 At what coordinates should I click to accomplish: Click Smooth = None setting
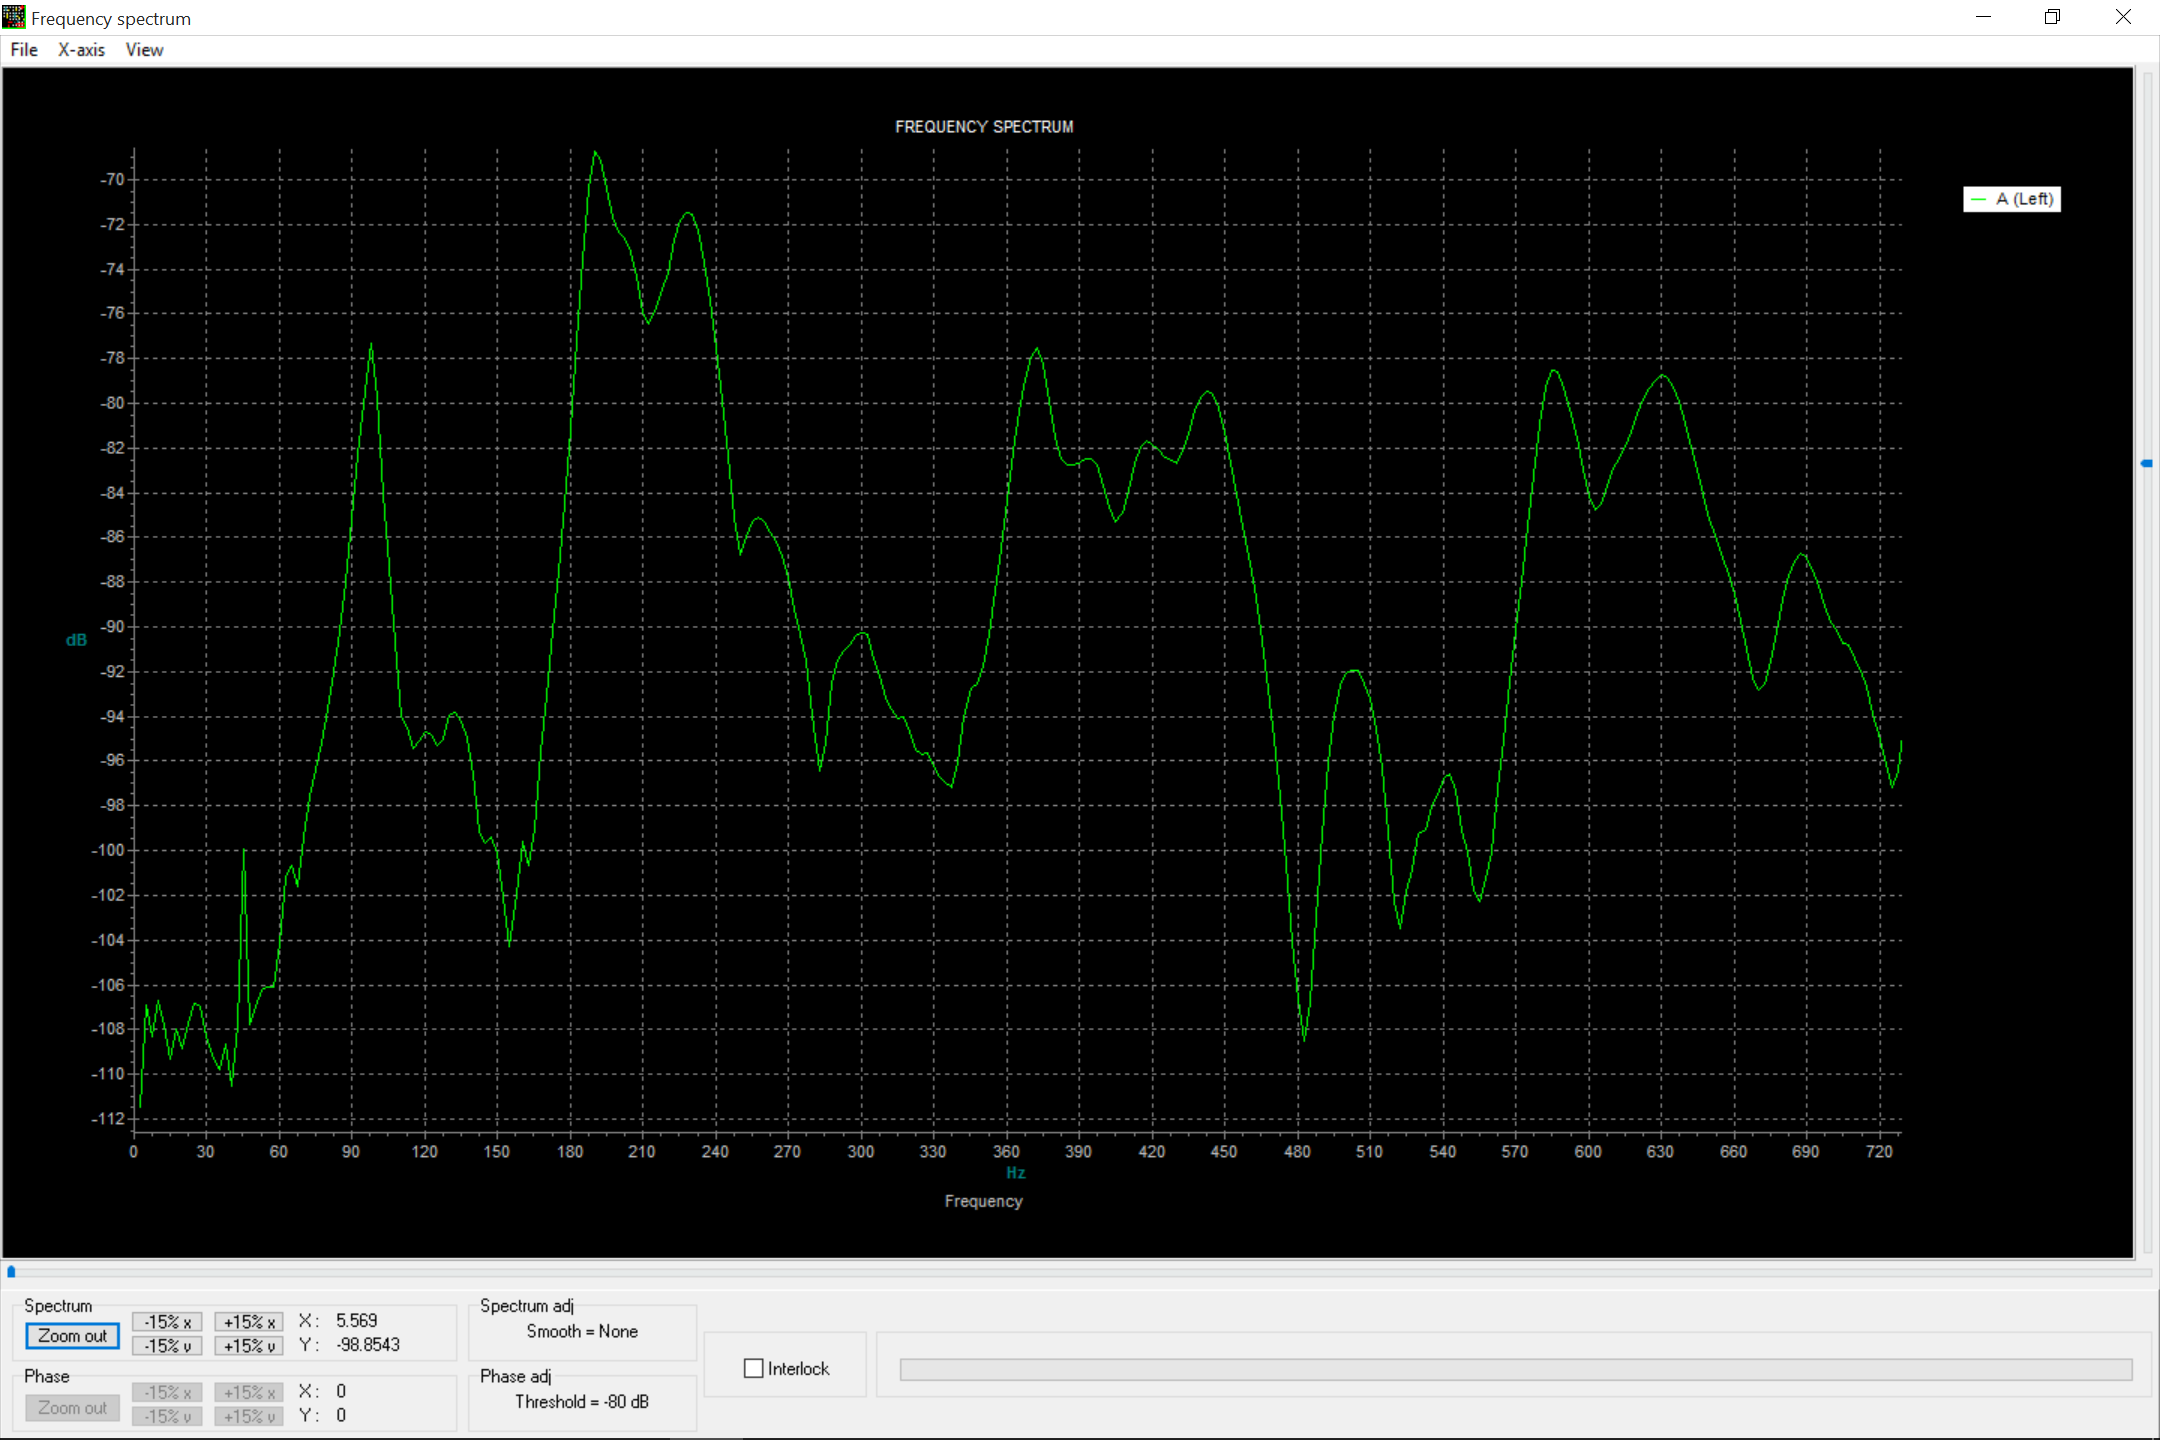click(x=582, y=1332)
